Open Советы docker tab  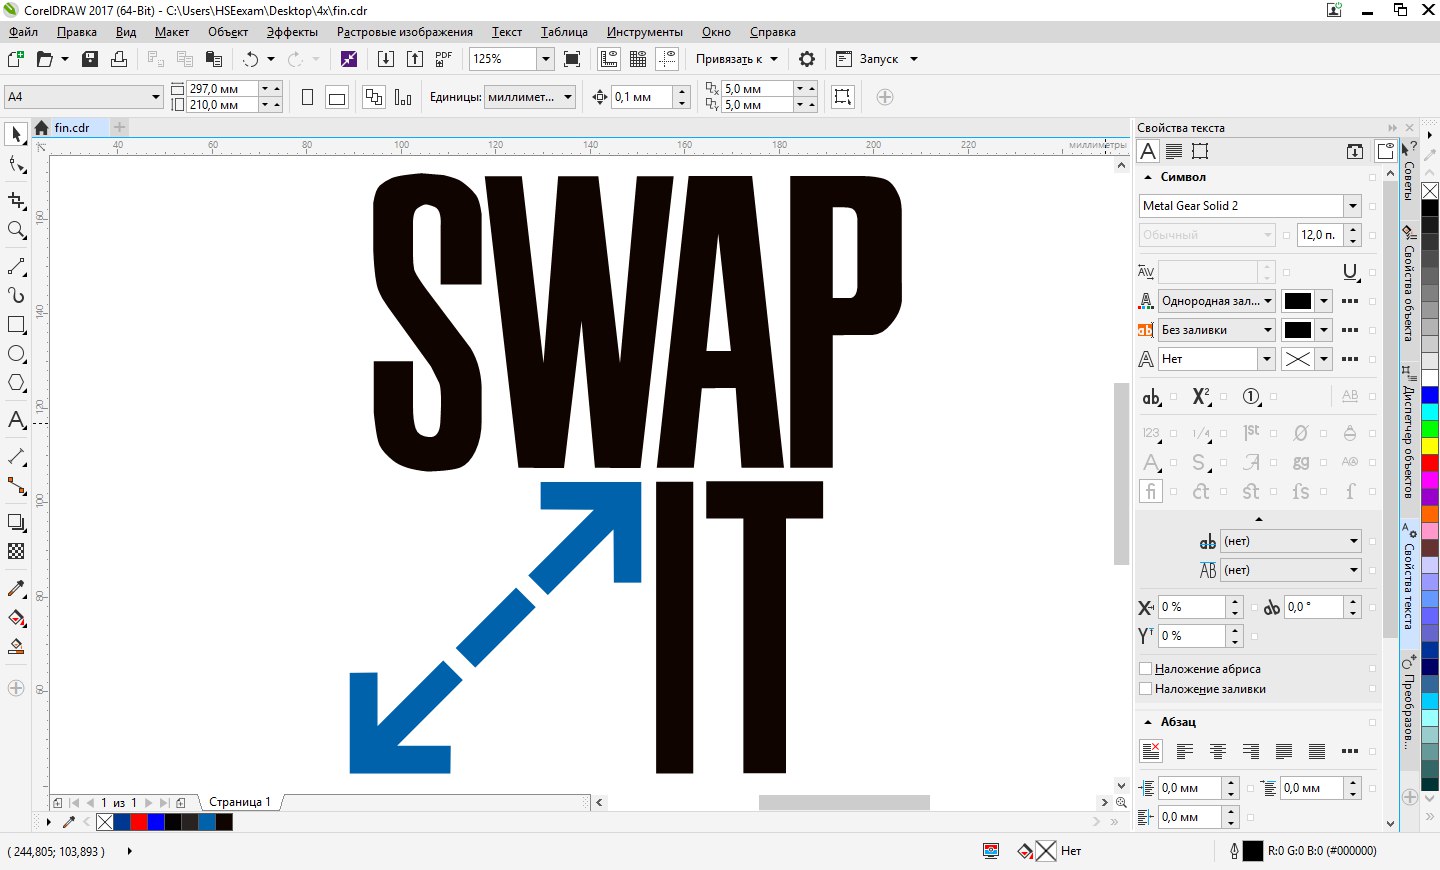[x=1408, y=173]
